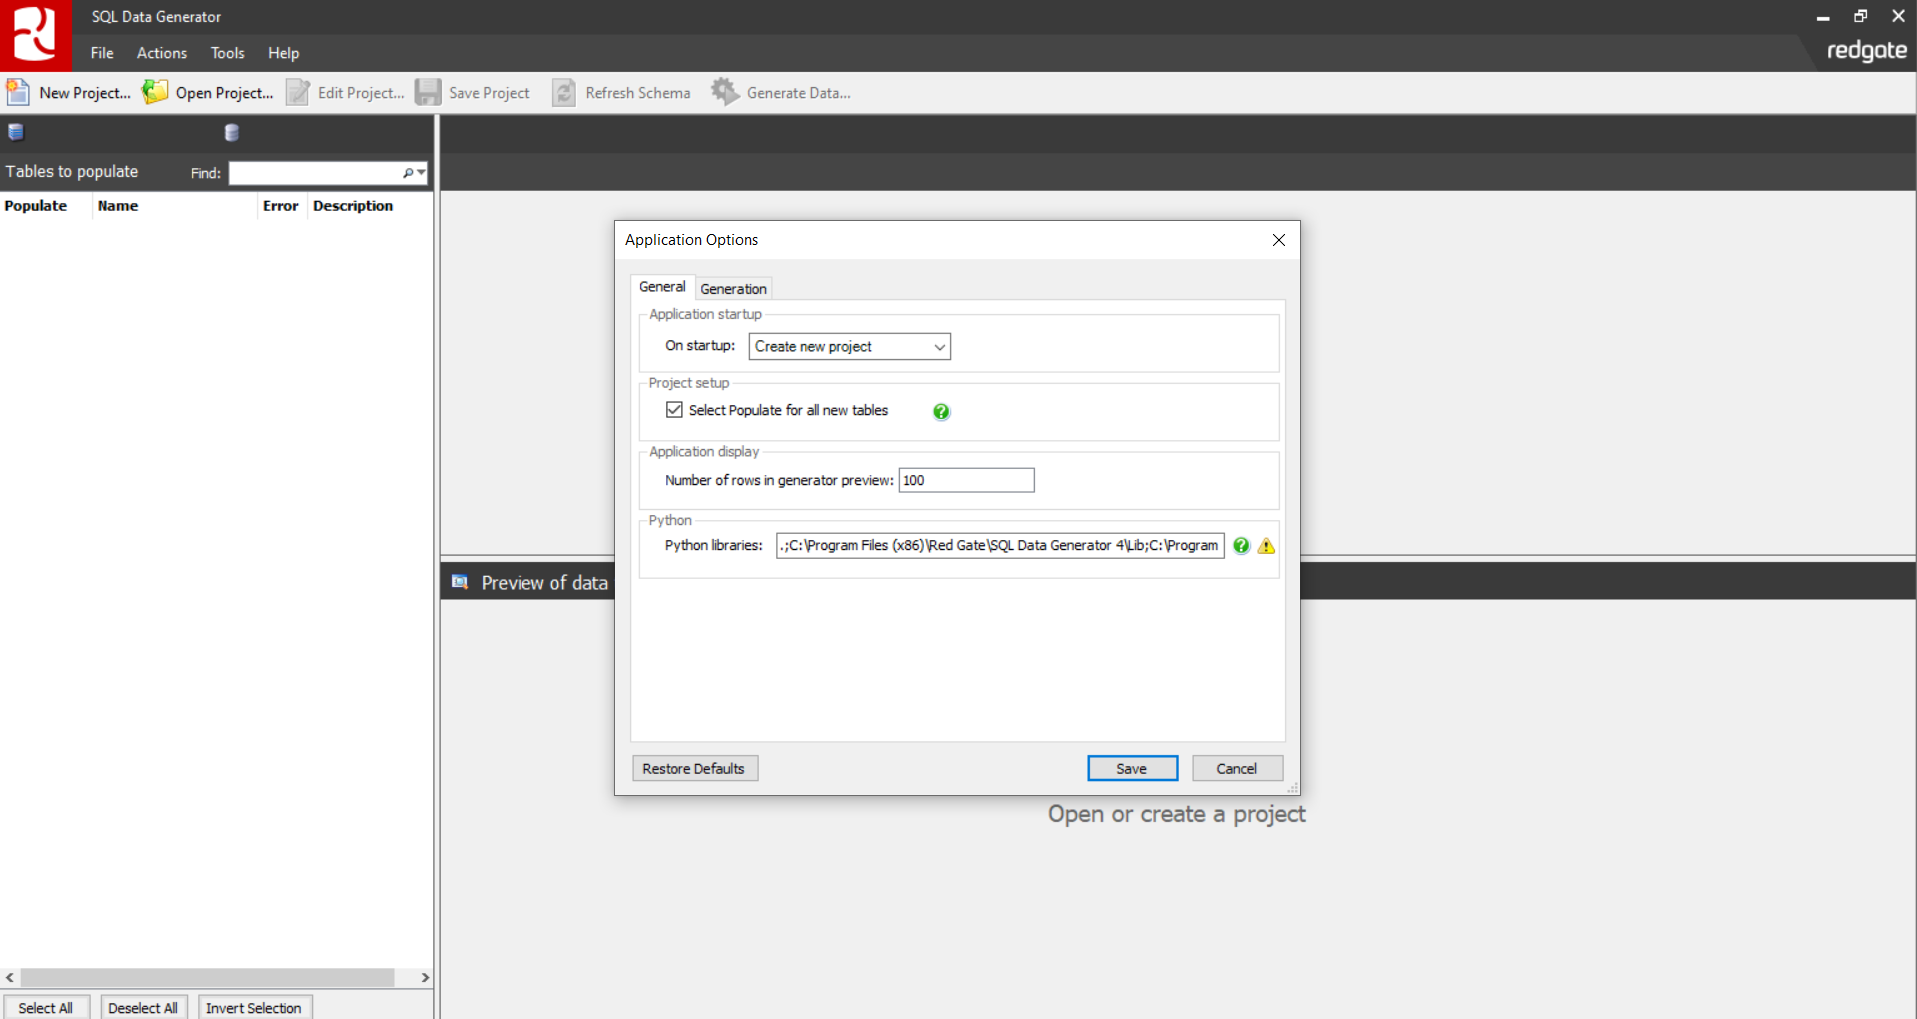Click the search magnifier in Find box
The image size is (1917, 1019).
point(408,173)
